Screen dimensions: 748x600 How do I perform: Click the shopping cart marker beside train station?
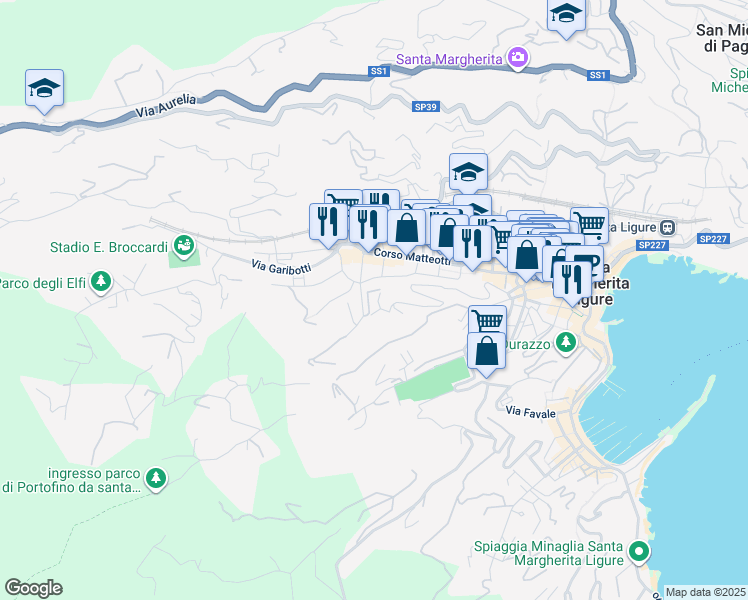pos(589,223)
